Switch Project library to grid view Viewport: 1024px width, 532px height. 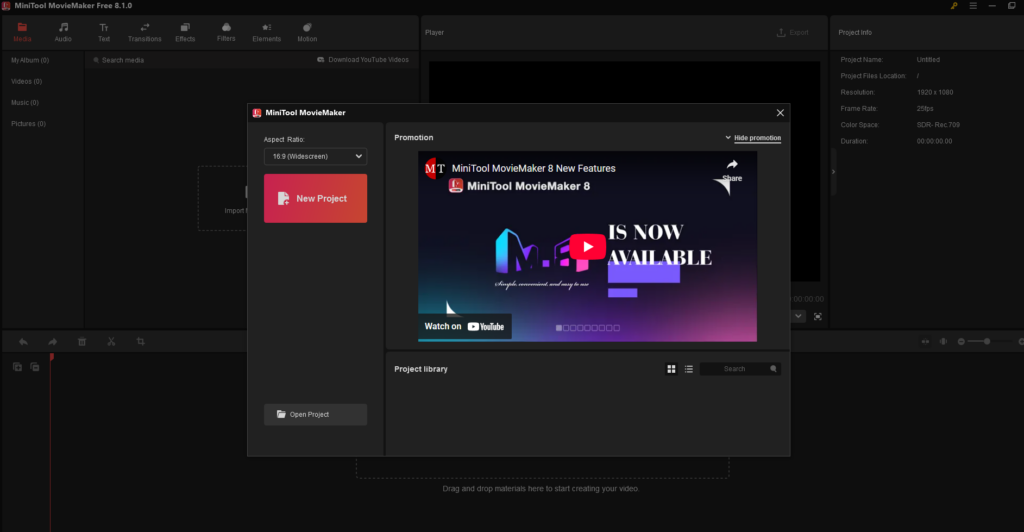click(671, 369)
